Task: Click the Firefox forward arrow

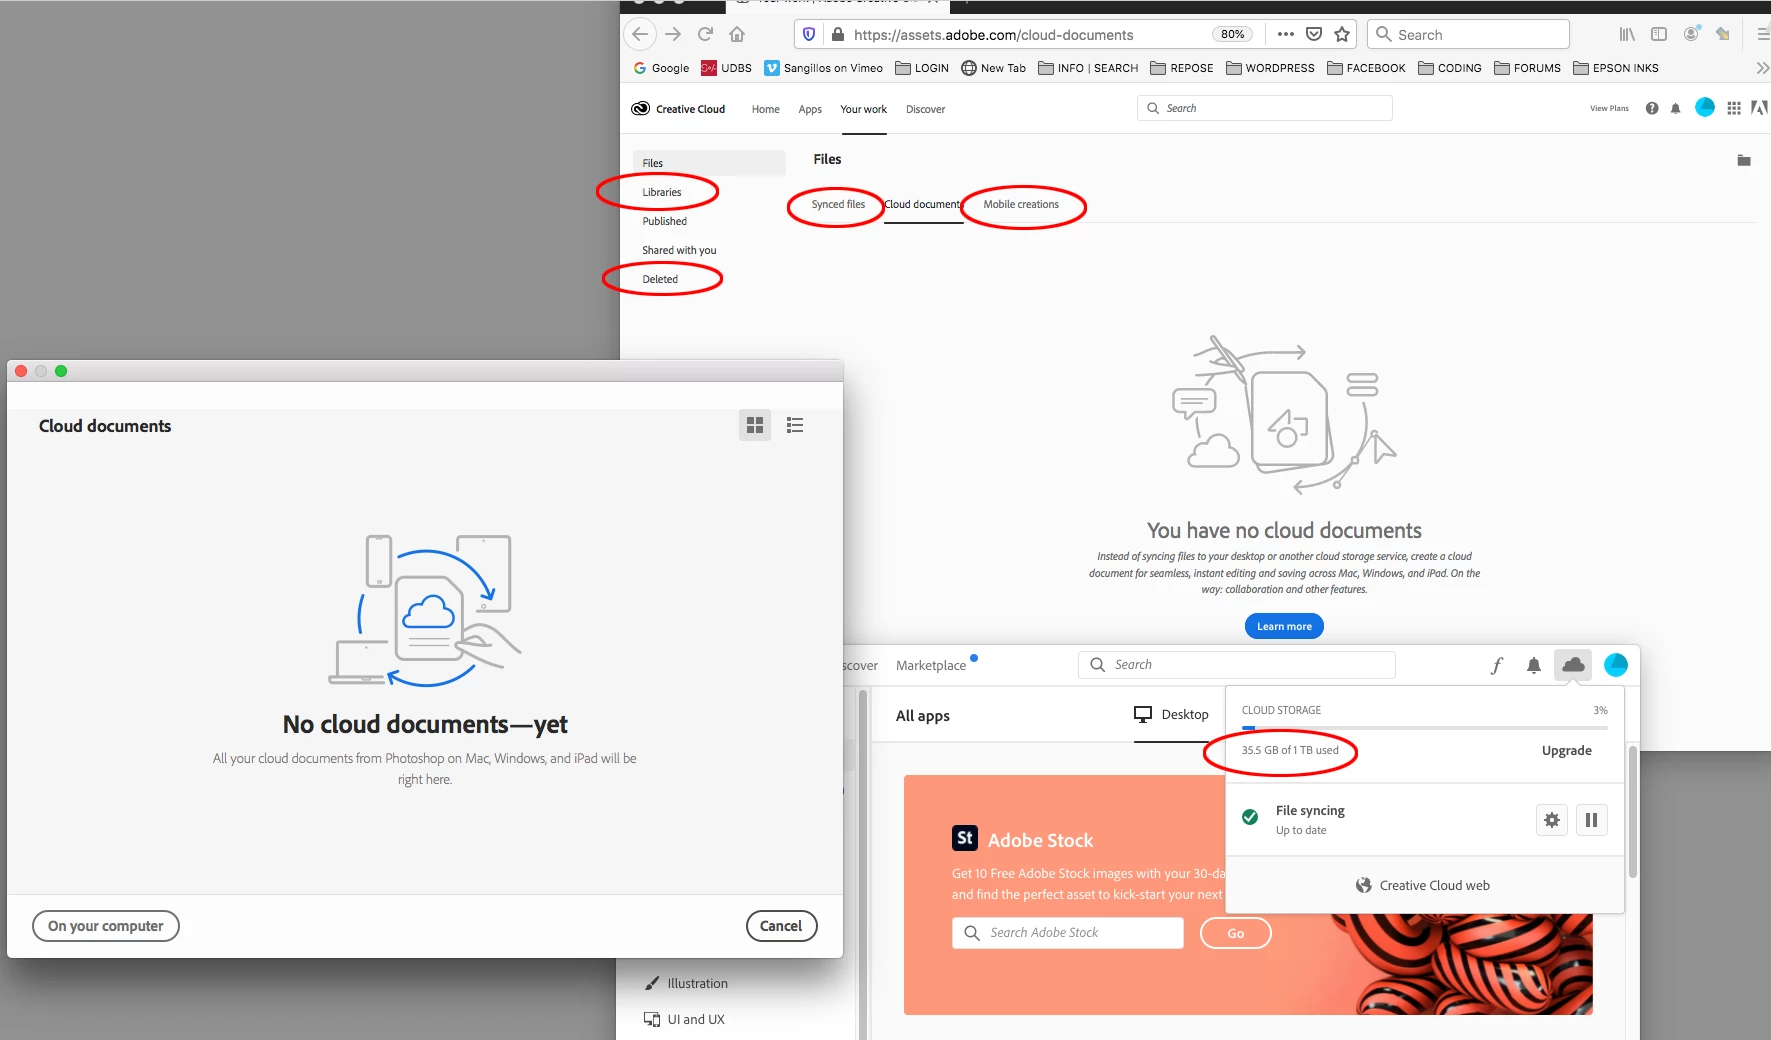Action: (673, 34)
